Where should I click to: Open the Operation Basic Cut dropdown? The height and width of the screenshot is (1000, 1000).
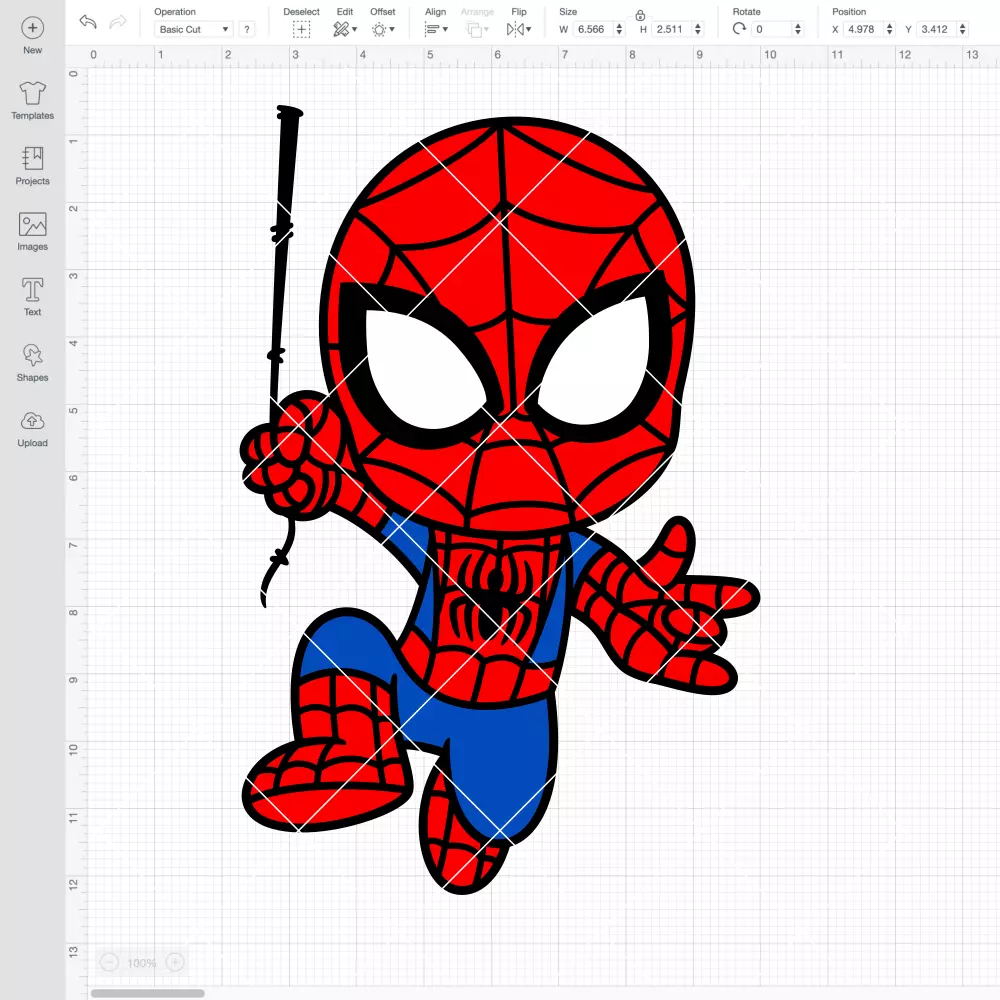click(x=194, y=29)
